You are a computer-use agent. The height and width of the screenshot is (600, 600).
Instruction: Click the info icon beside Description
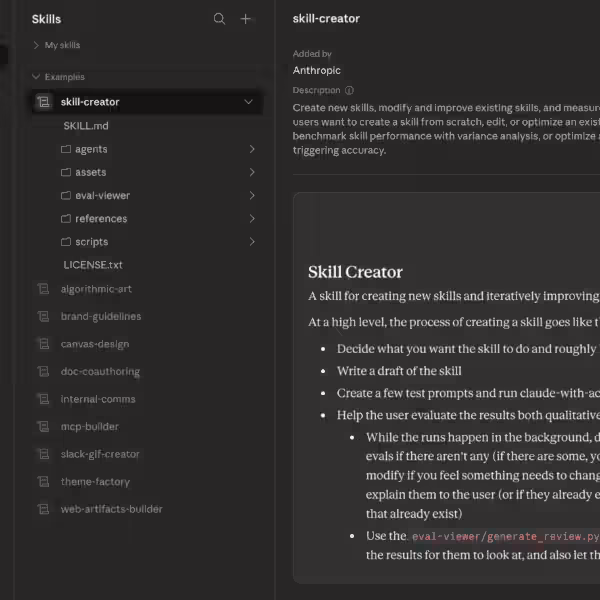click(349, 90)
